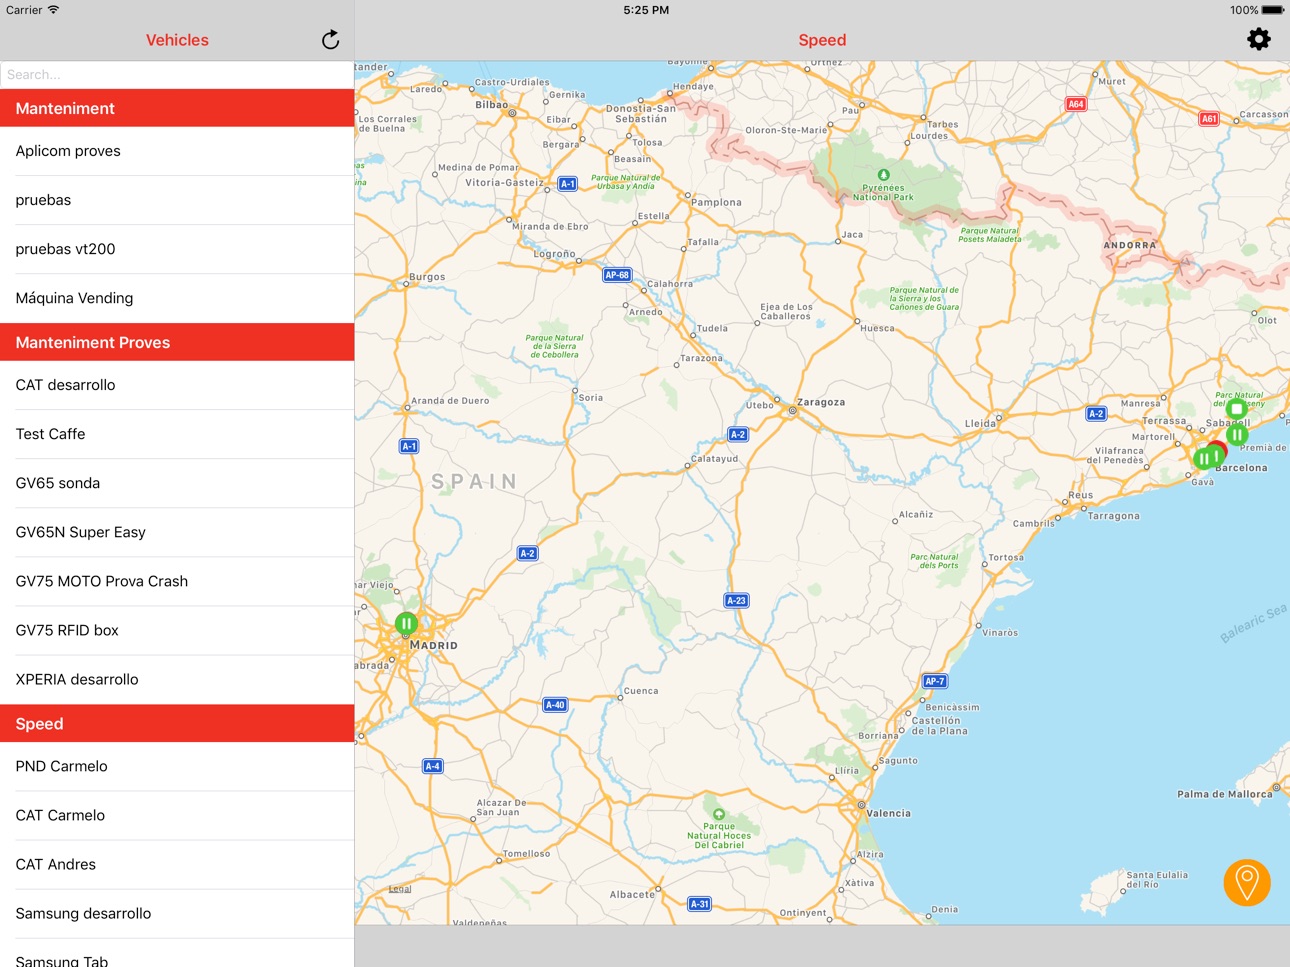1290x967 pixels.
Task: Tap the battery indicator in status bar
Action: pyautogui.click(x=1272, y=10)
